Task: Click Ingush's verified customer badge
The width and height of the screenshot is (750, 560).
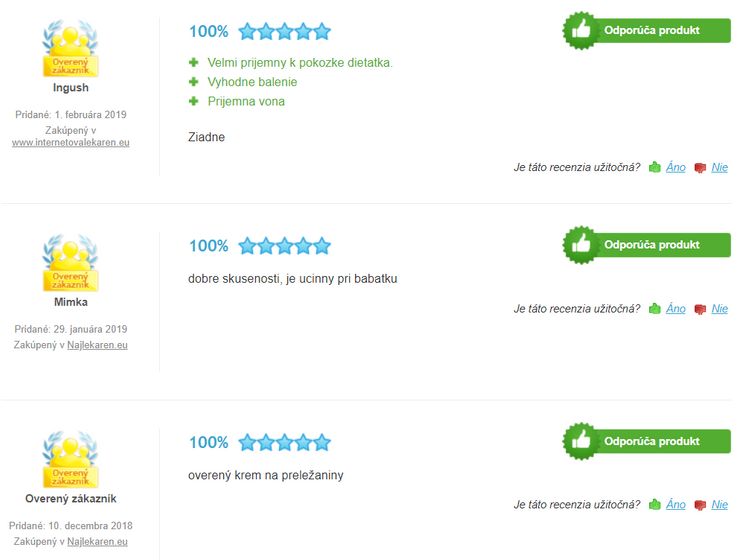Action: 70,48
